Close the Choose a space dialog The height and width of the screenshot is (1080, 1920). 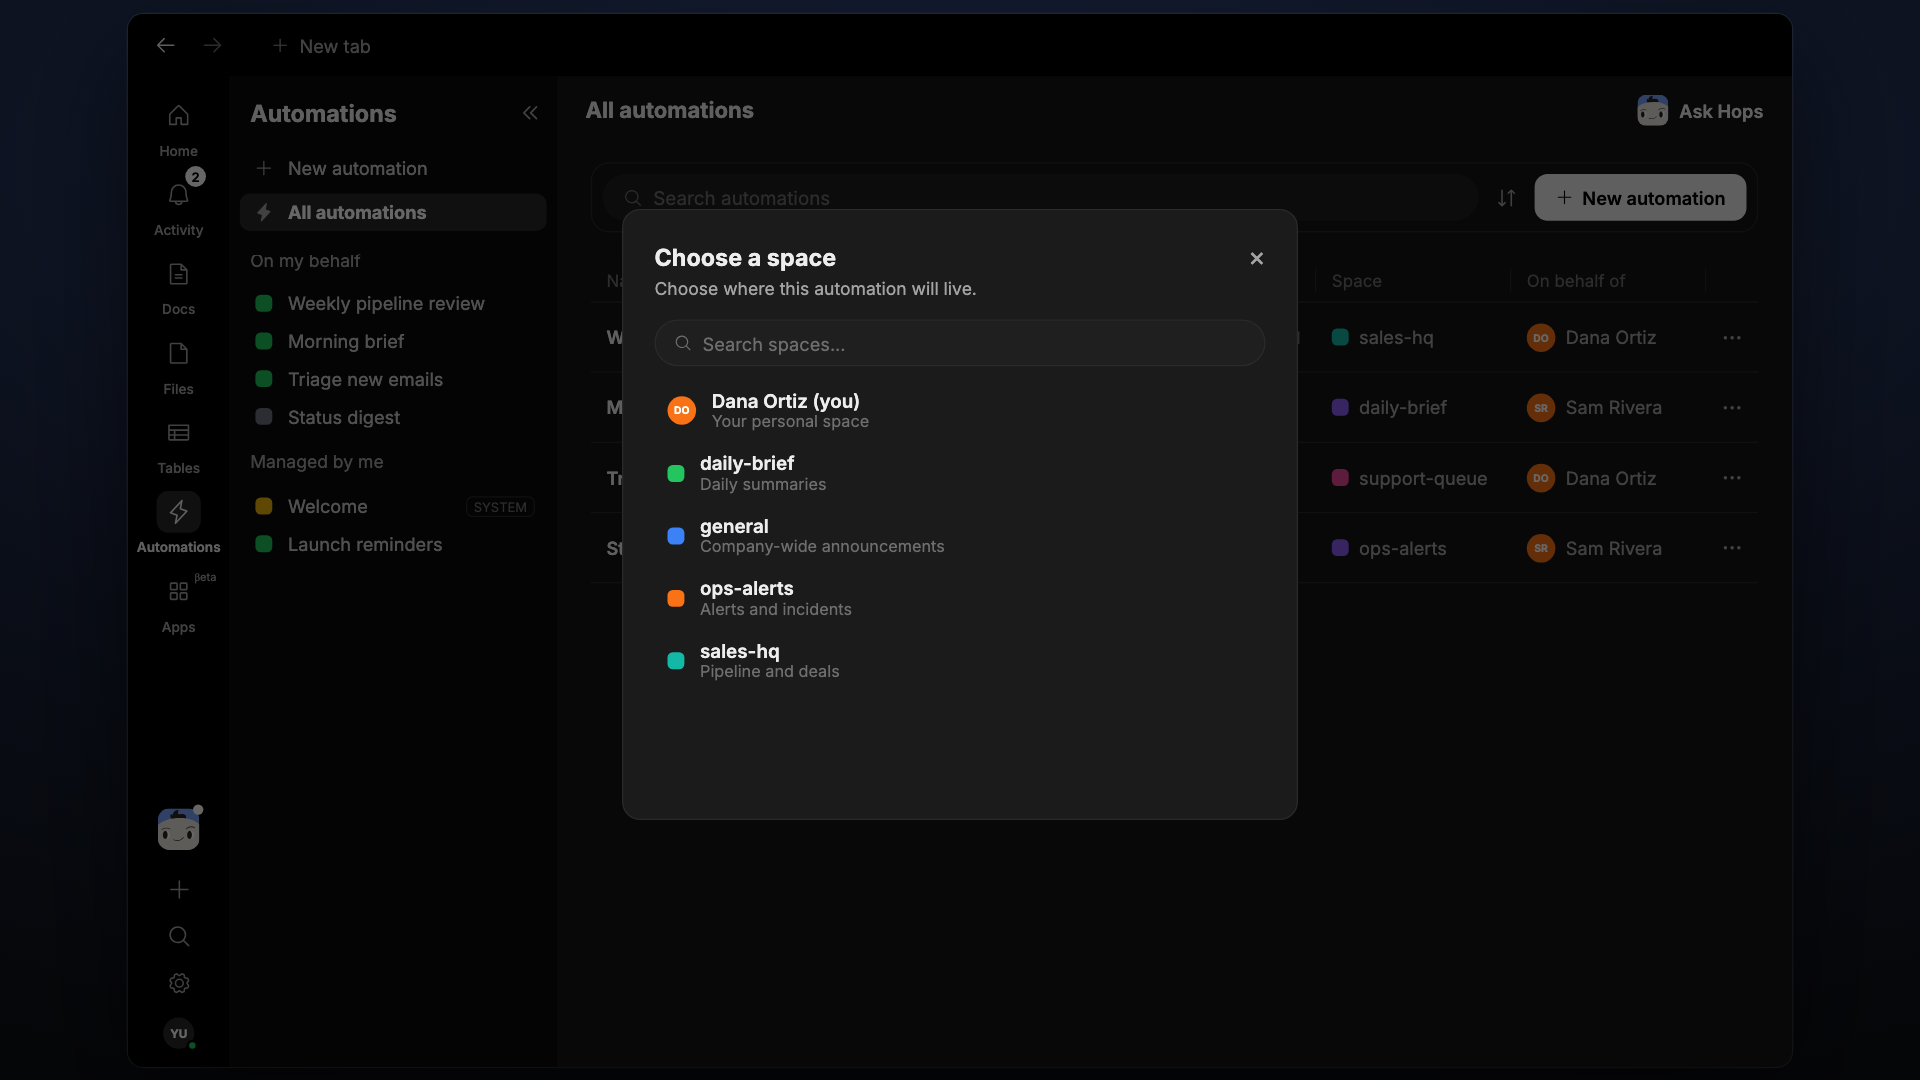(x=1257, y=258)
